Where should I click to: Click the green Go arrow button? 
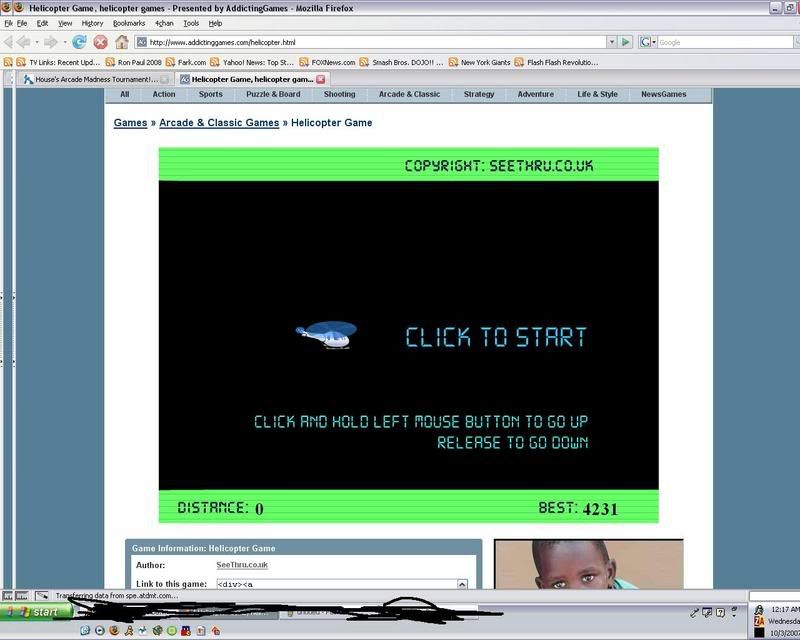click(626, 42)
